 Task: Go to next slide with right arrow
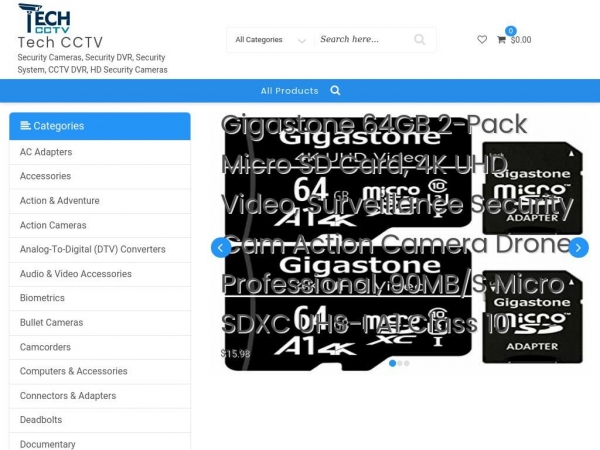tap(578, 248)
